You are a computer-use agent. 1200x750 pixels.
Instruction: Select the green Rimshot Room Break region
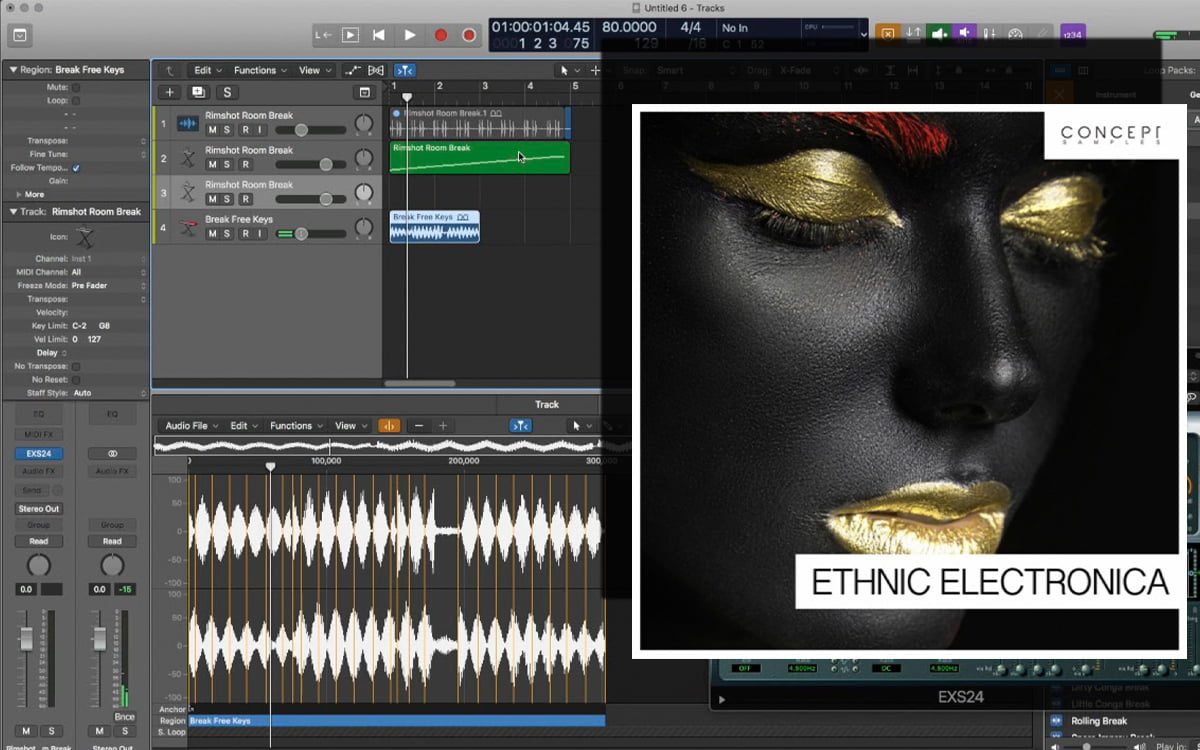tap(479, 157)
